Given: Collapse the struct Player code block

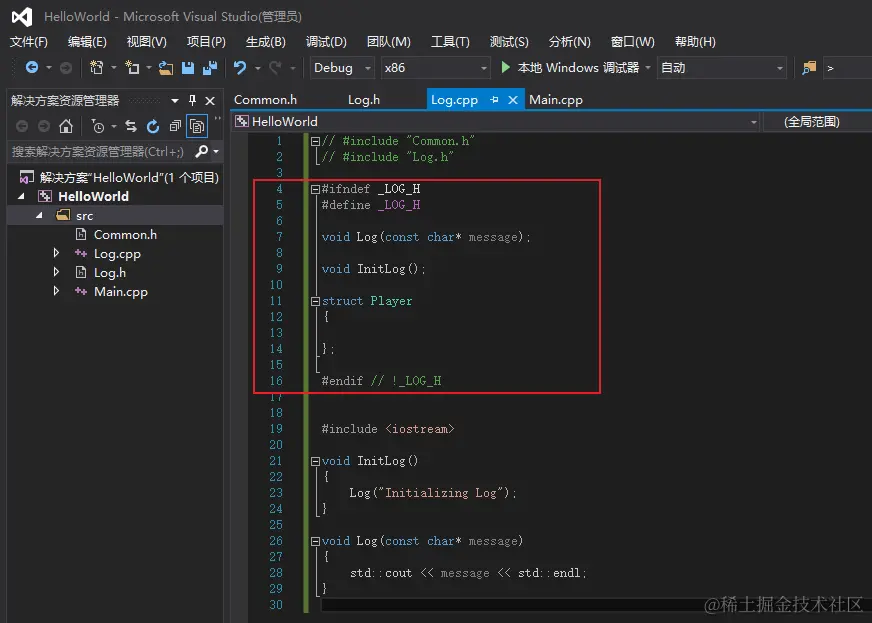Looking at the screenshot, I should pyautogui.click(x=315, y=301).
